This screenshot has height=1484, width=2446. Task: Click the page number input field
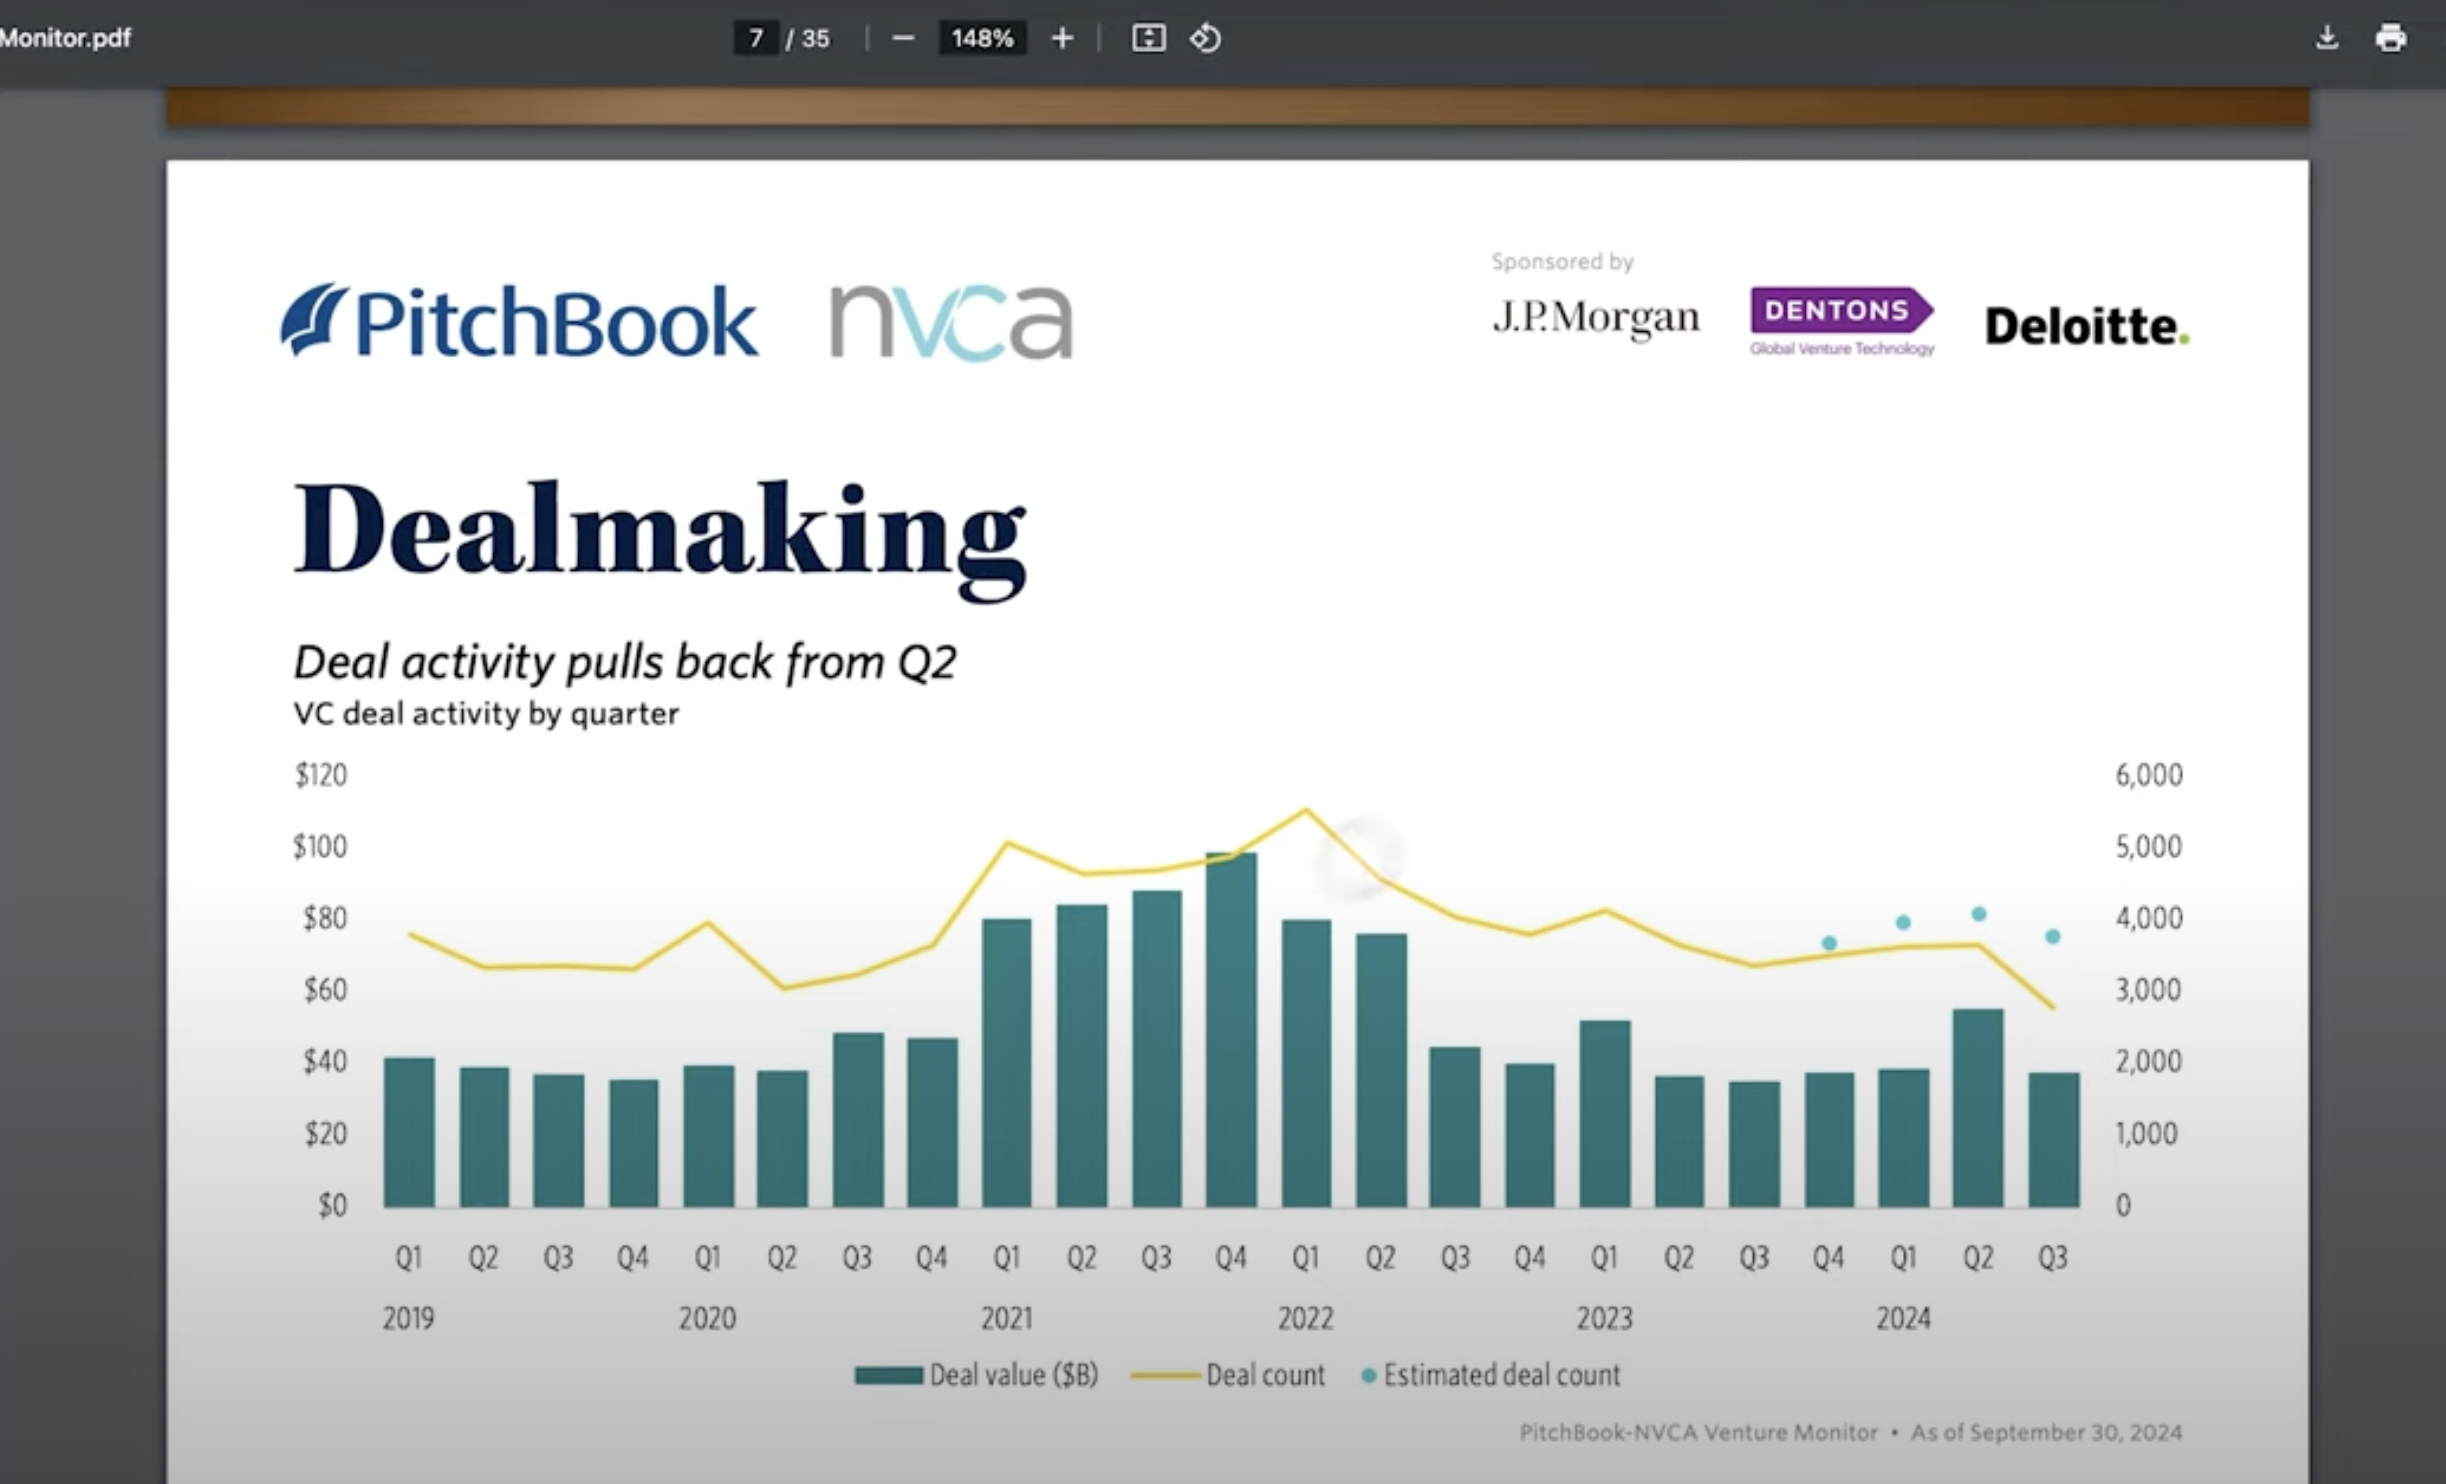coord(756,38)
